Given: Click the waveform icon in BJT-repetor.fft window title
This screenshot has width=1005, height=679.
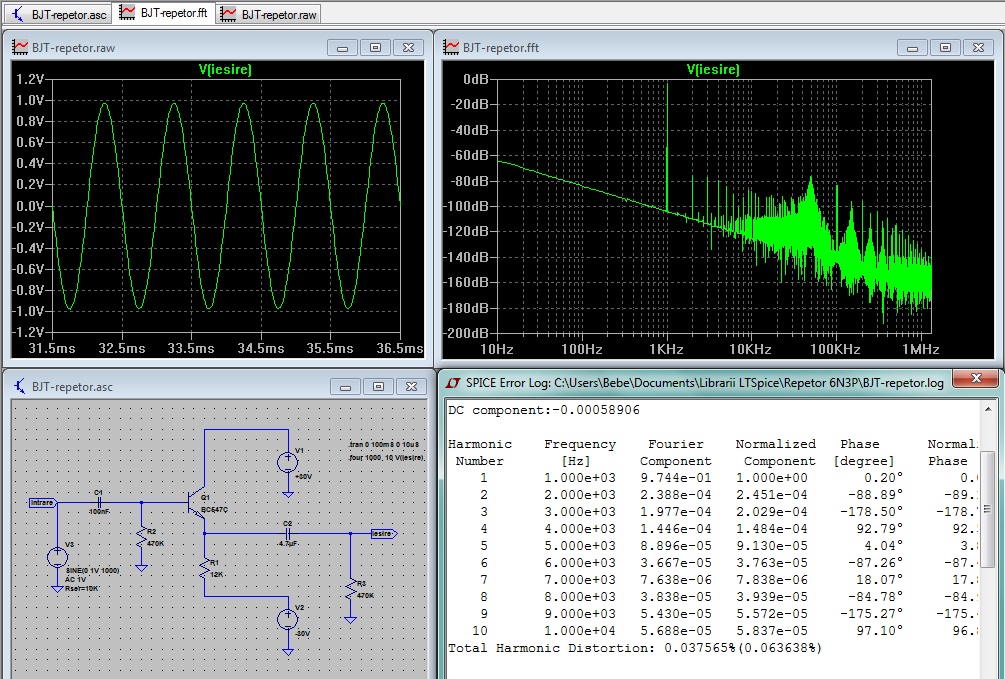Looking at the screenshot, I should tap(451, 47).
